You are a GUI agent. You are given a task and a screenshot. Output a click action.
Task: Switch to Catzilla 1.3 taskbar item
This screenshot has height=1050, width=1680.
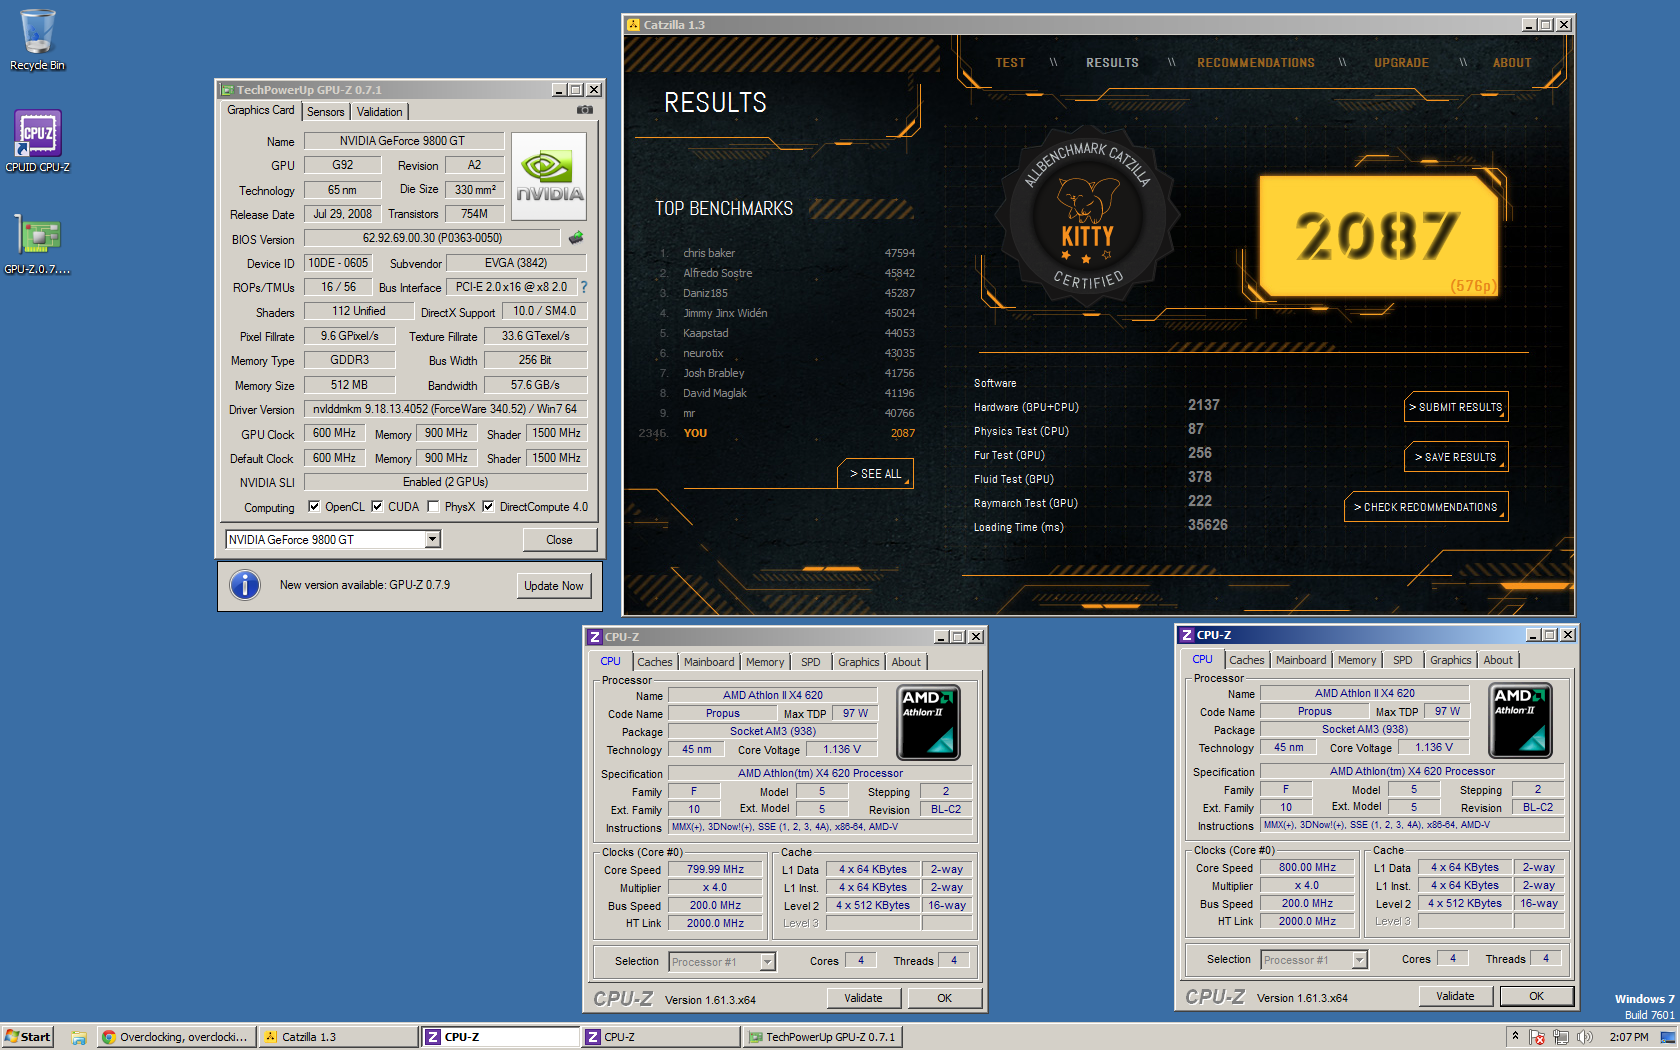(x=339, y=1037)
